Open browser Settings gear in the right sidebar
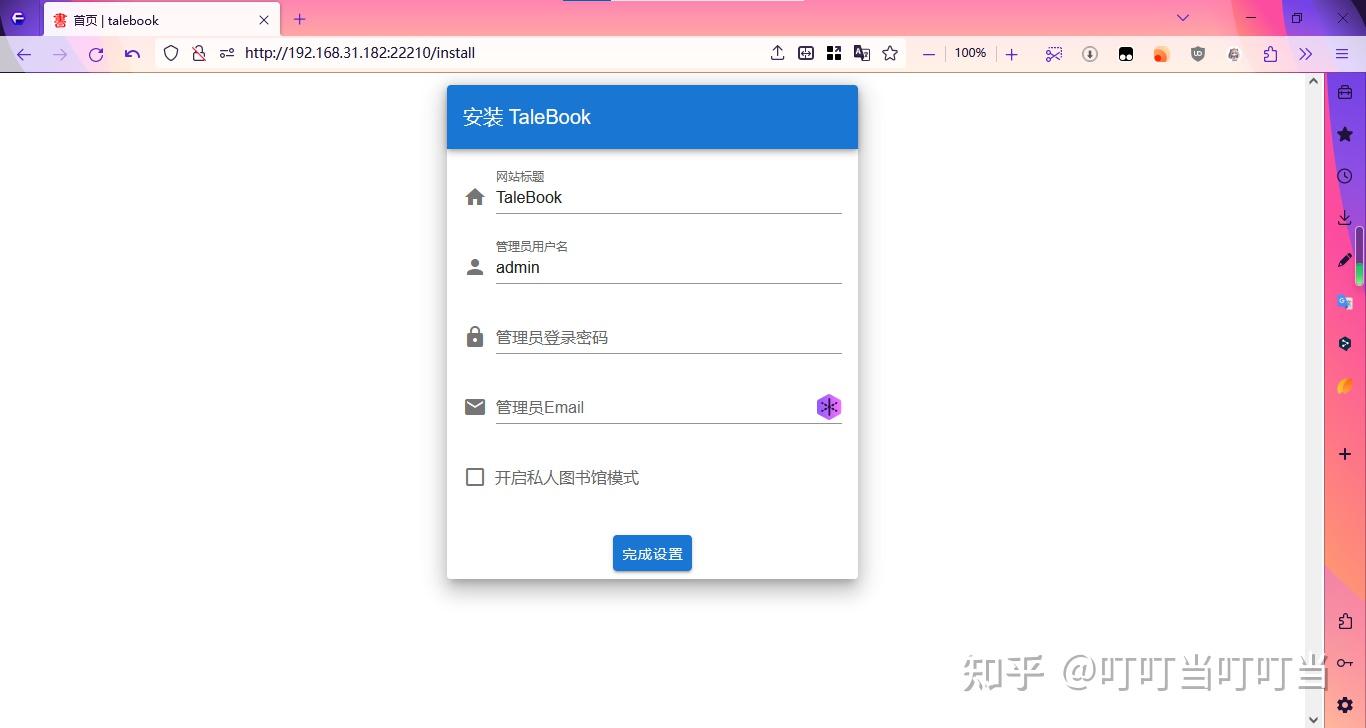 click(1345, 704)
